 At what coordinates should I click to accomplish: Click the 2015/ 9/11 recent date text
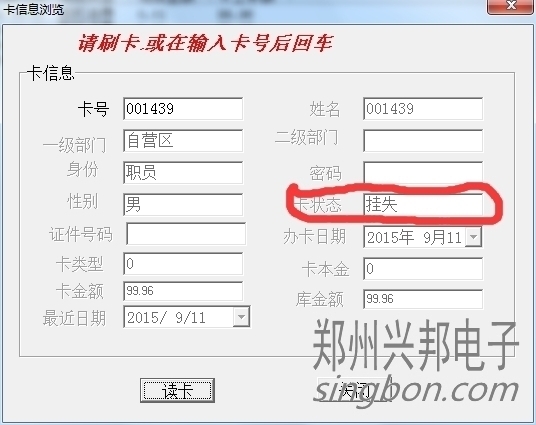click(x=166, y=318)
